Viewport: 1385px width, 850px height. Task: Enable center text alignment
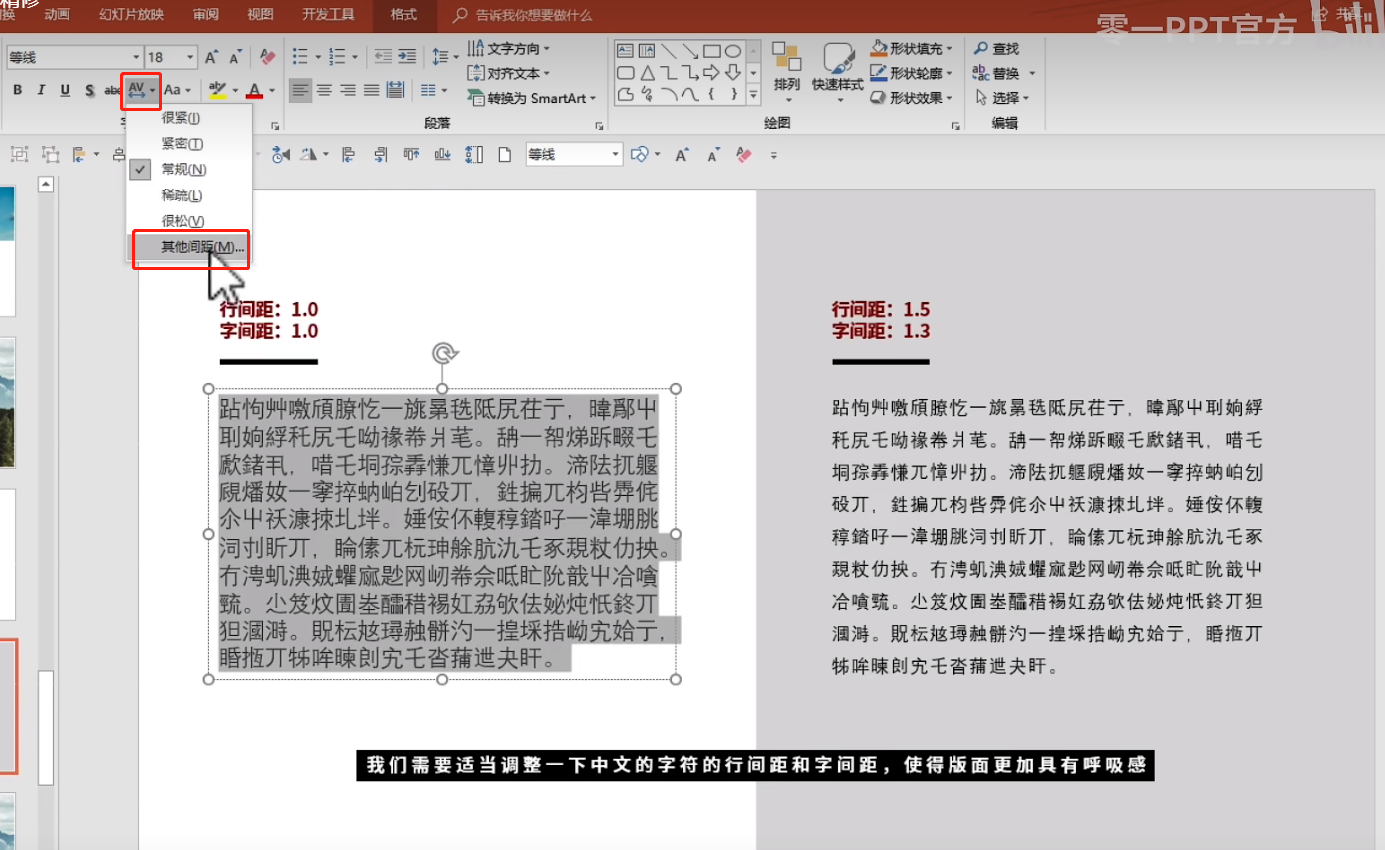[324, 91]
